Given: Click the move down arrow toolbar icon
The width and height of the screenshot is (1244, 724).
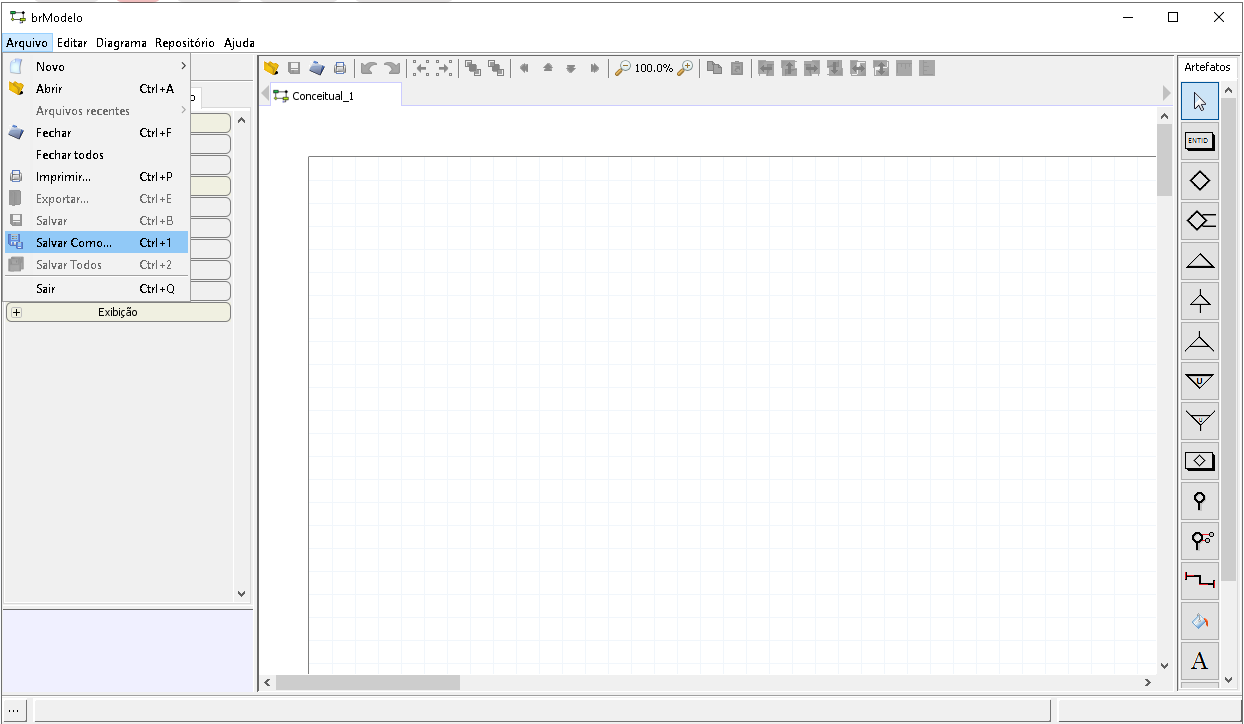Looking at the screenshot, I should (571, 68).
